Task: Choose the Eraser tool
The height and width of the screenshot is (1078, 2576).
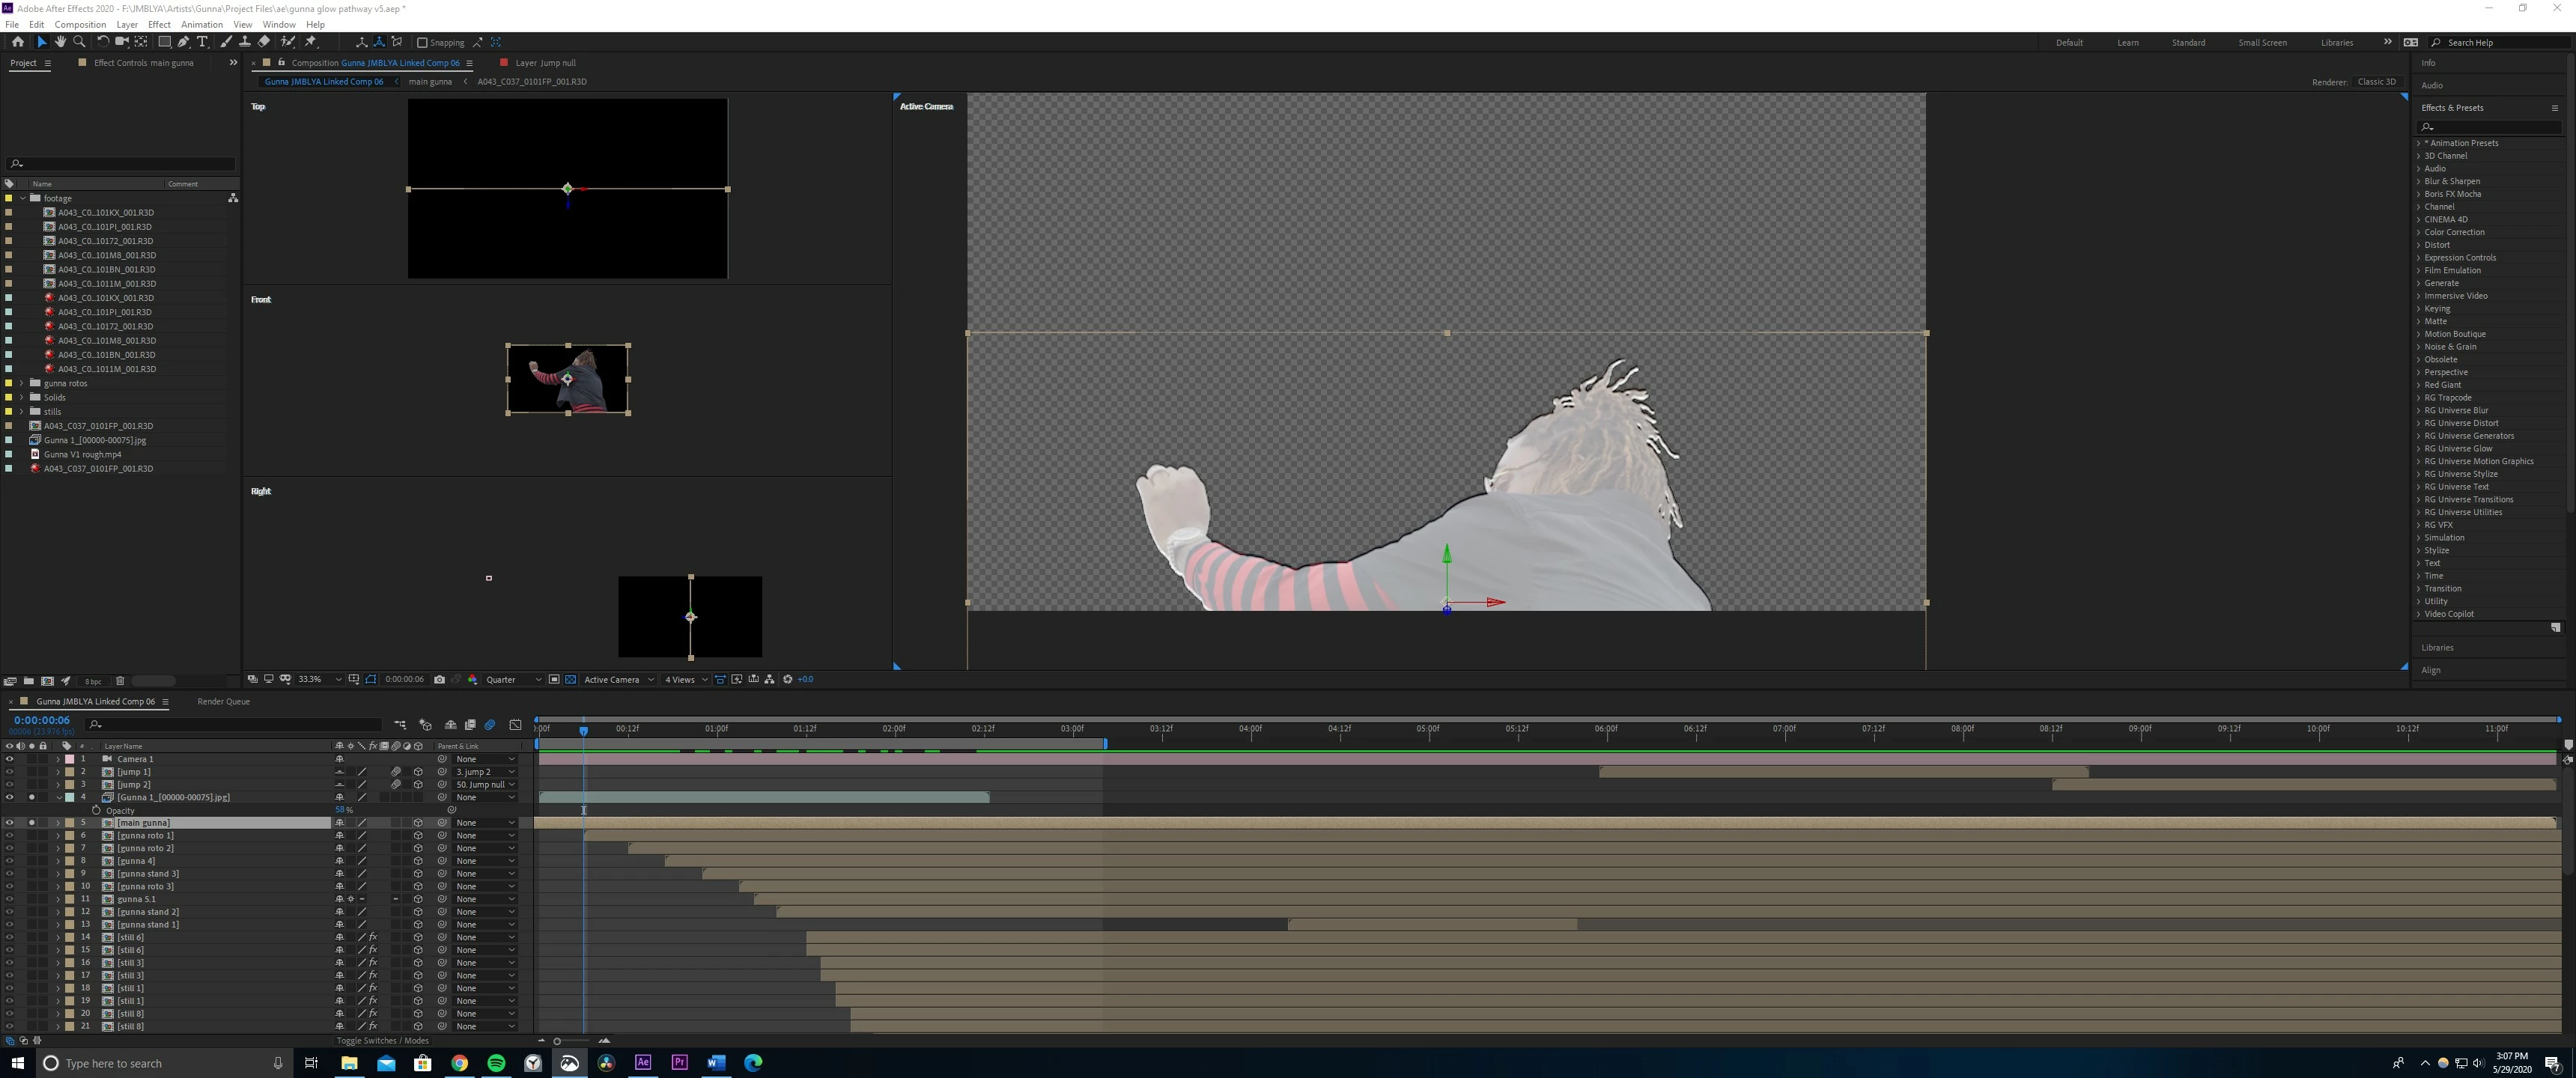Action: (264, 42)
